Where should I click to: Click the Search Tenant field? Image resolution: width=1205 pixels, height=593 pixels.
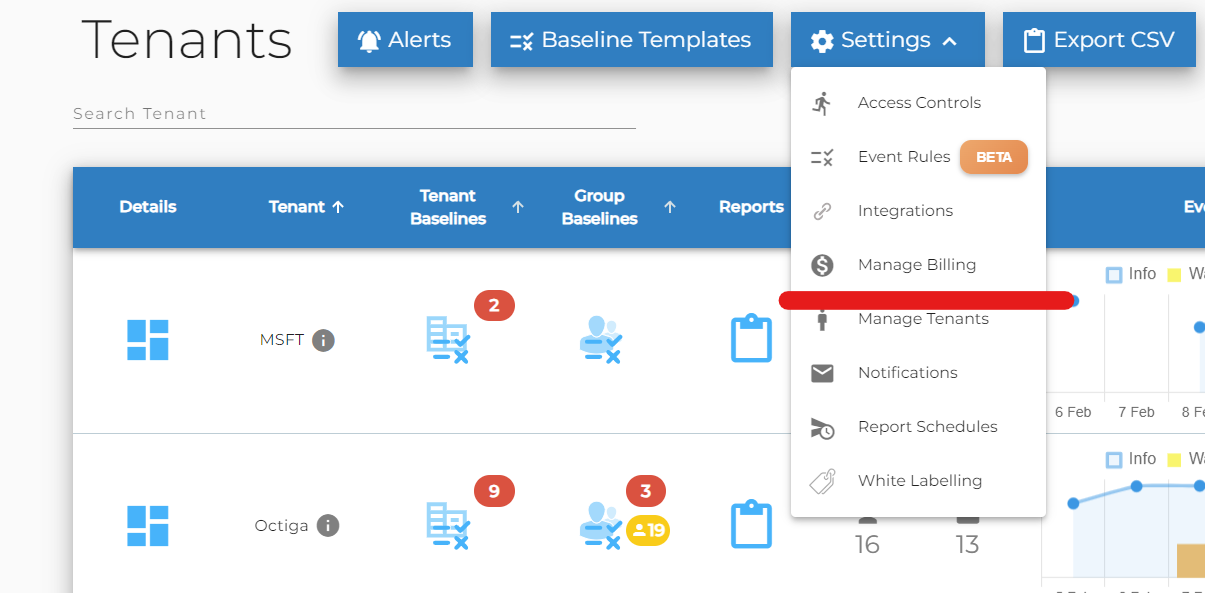(354, 114)
